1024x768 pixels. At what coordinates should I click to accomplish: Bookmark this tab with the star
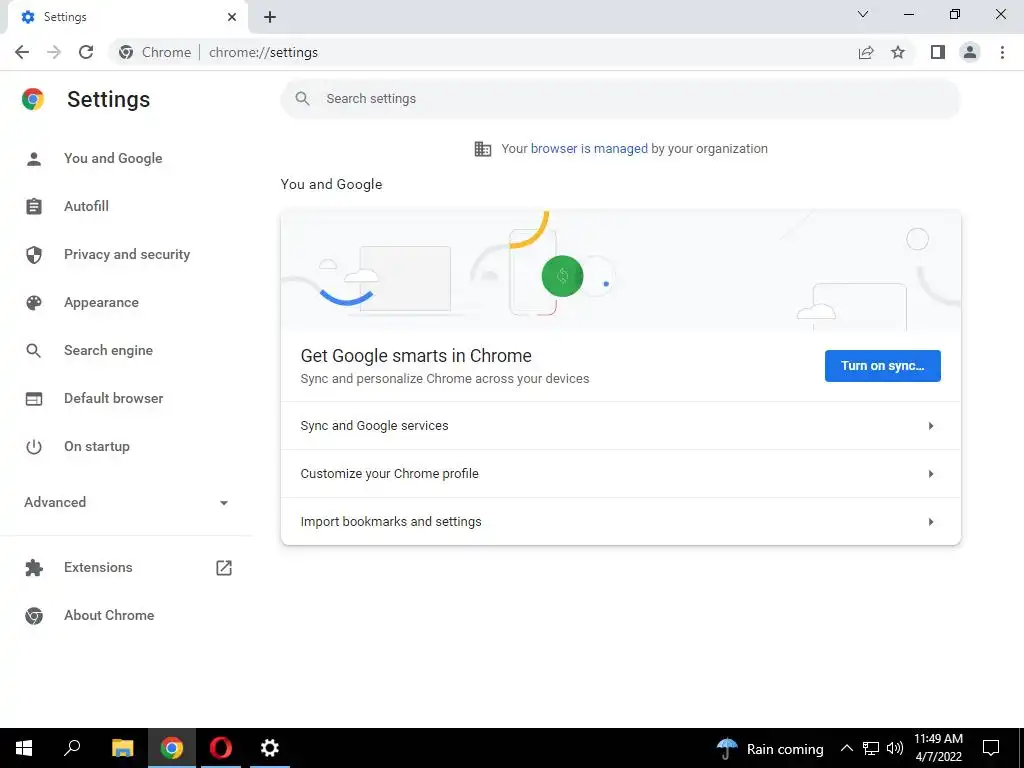pyautogui.click(x=898, y=52)
